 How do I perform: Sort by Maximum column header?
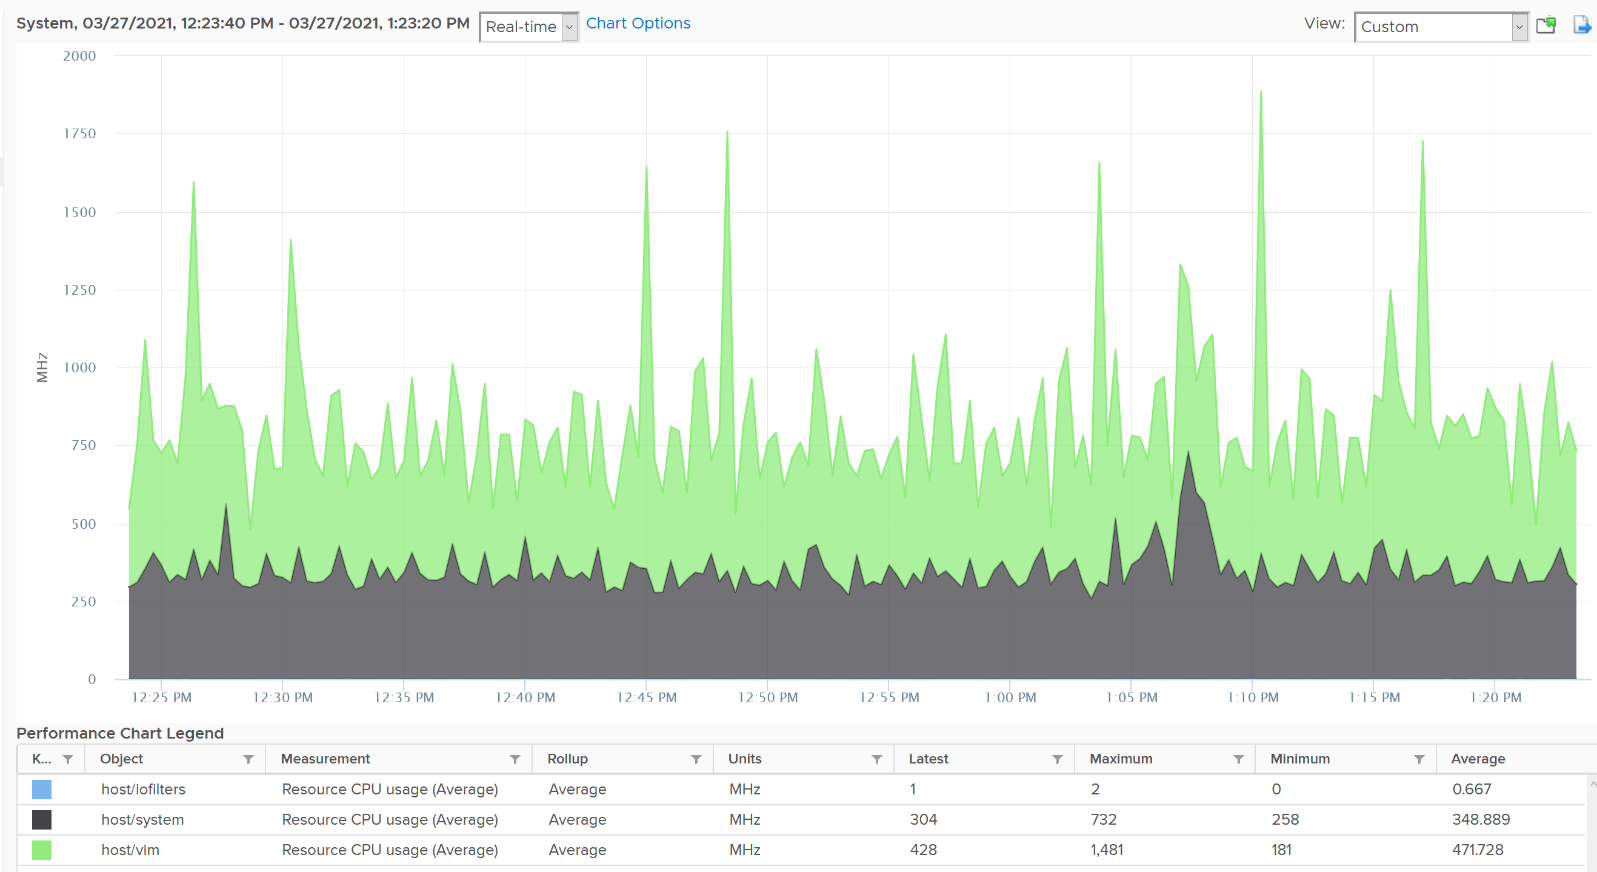coord(1121,759)
